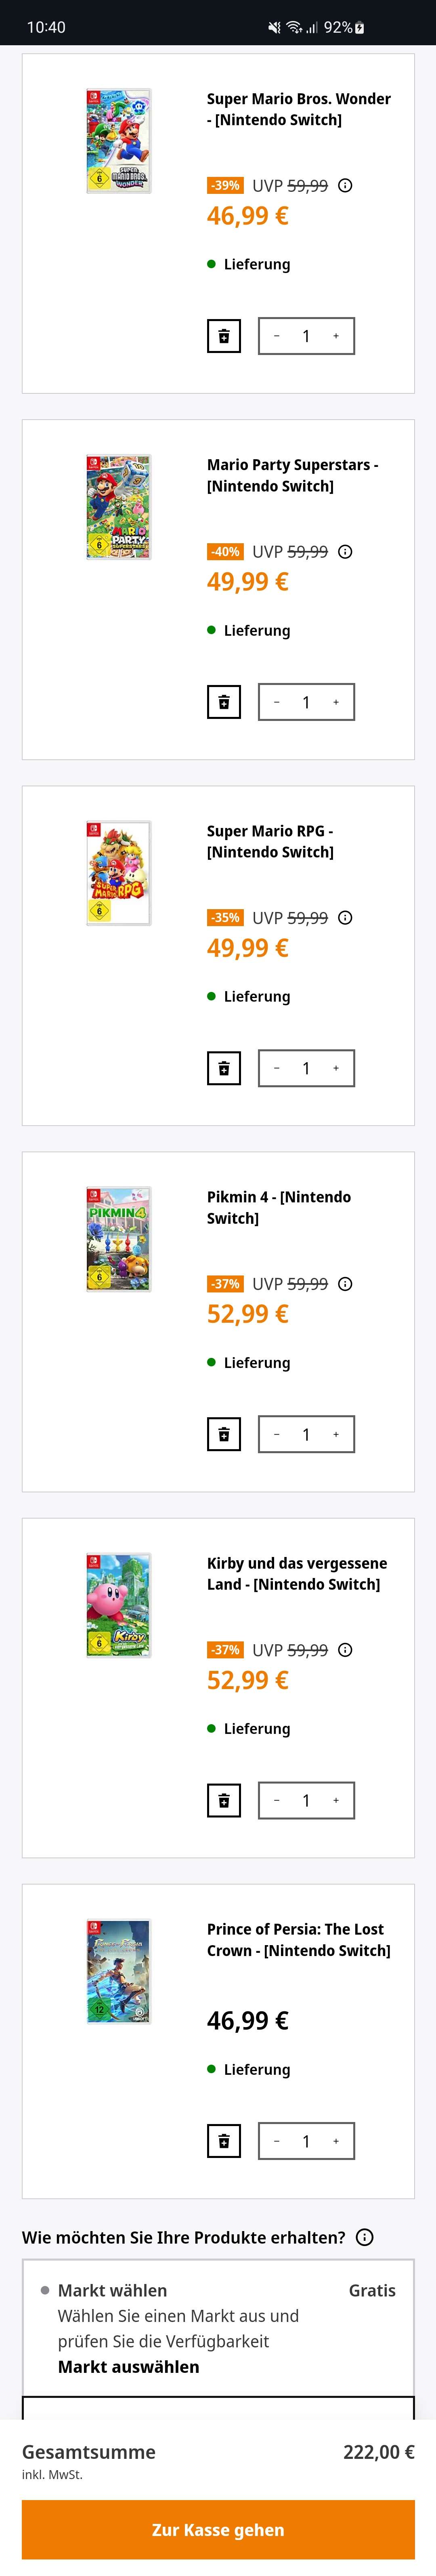Decrease quantity of Mario Party Superstars
The width and height of the screenshot is (436, 2576).
click(277, 702)
